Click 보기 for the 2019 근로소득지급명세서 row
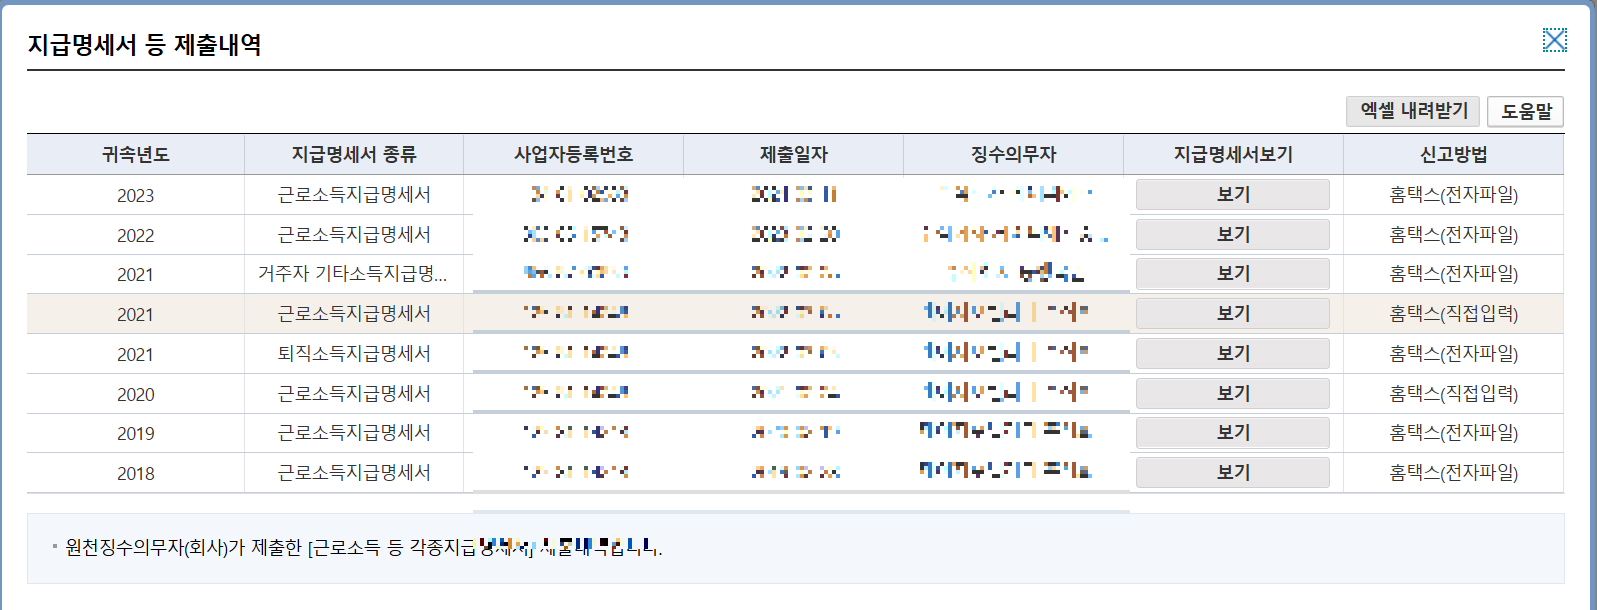 tap(1232, 432)
